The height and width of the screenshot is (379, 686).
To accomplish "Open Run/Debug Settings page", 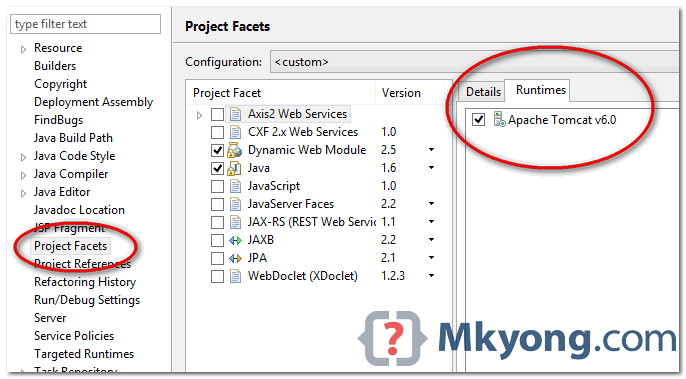I will pyautogui.click(x=87, y=300).
